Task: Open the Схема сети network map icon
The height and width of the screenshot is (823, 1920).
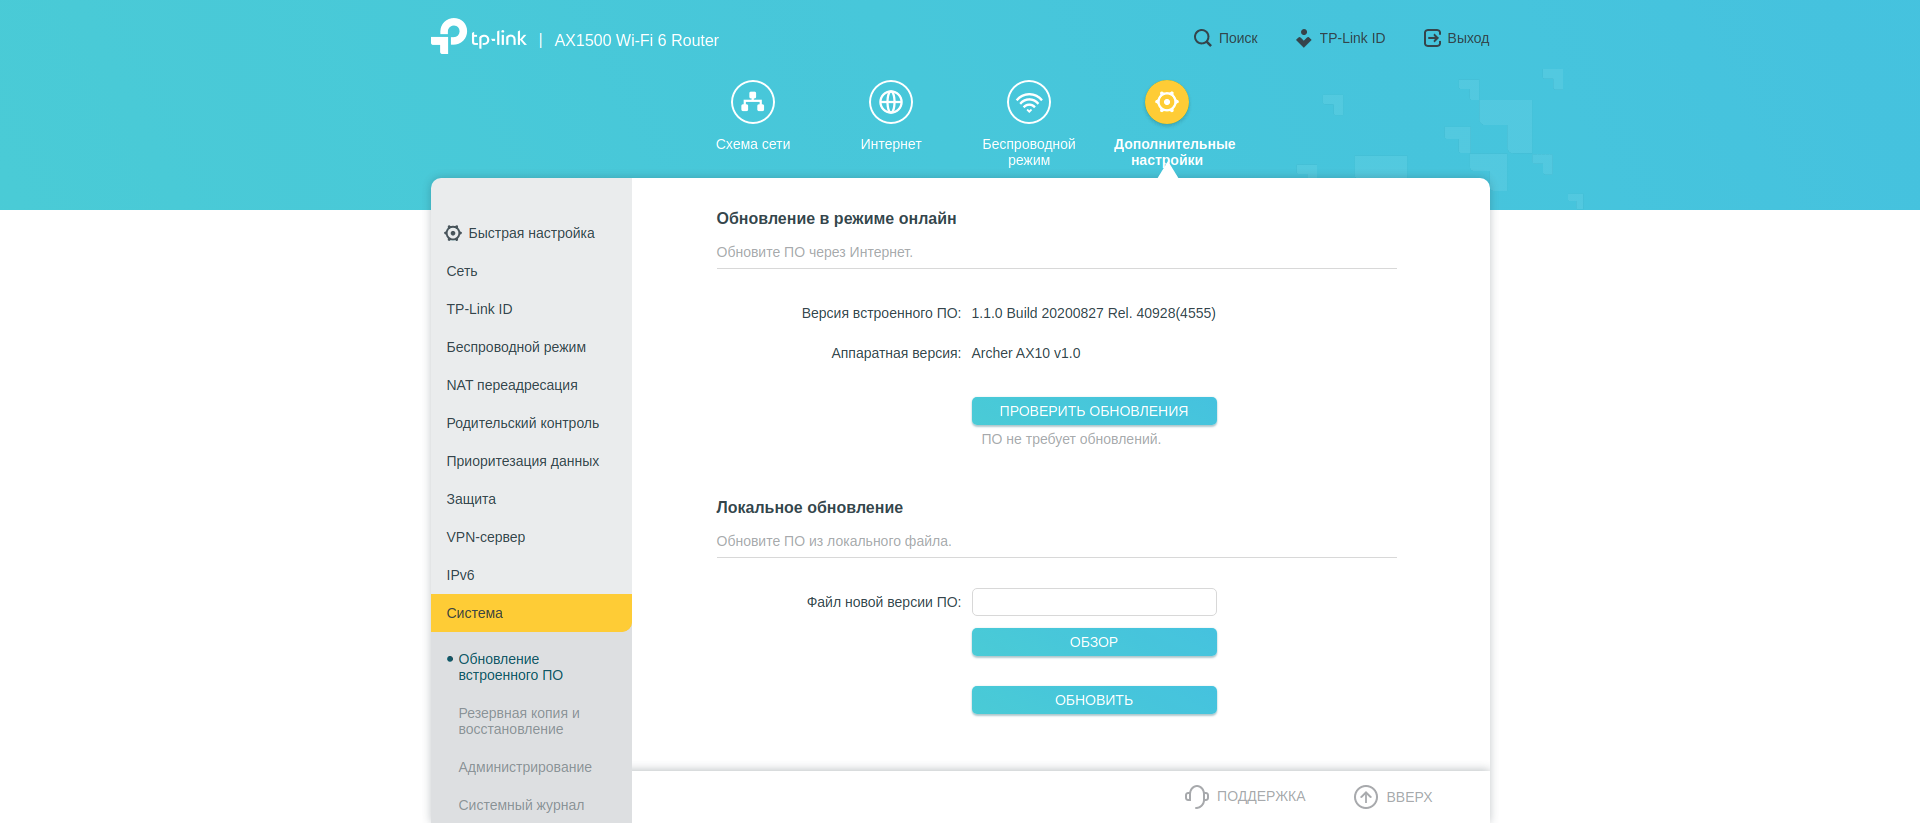Action: (x=752, y=102)
